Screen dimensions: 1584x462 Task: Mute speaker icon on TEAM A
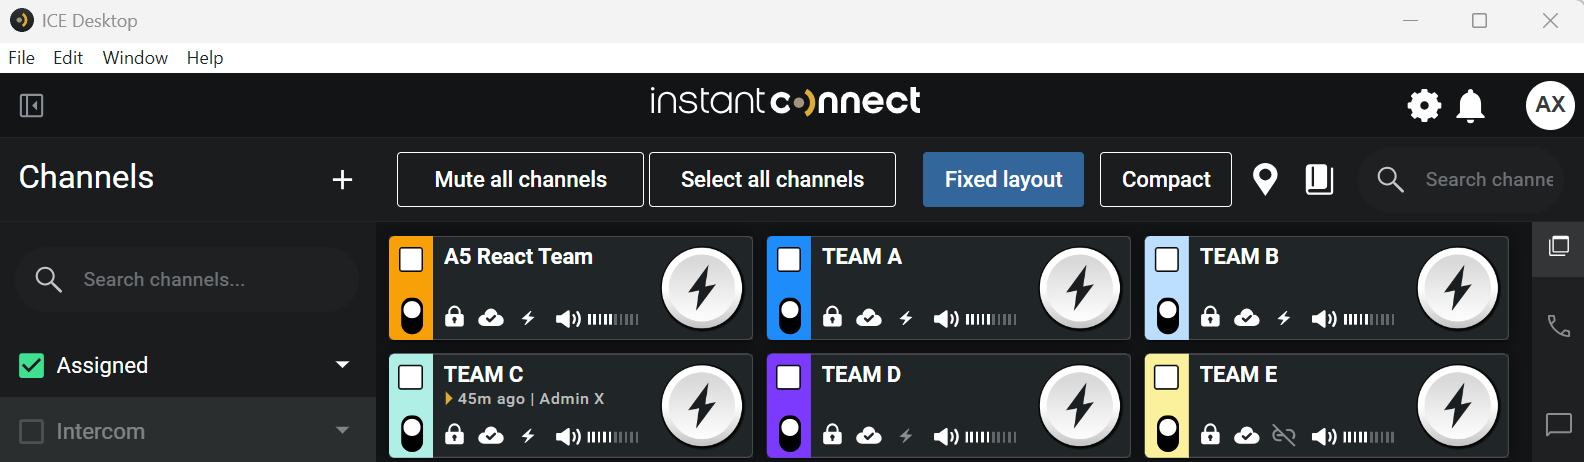point(946,319)
